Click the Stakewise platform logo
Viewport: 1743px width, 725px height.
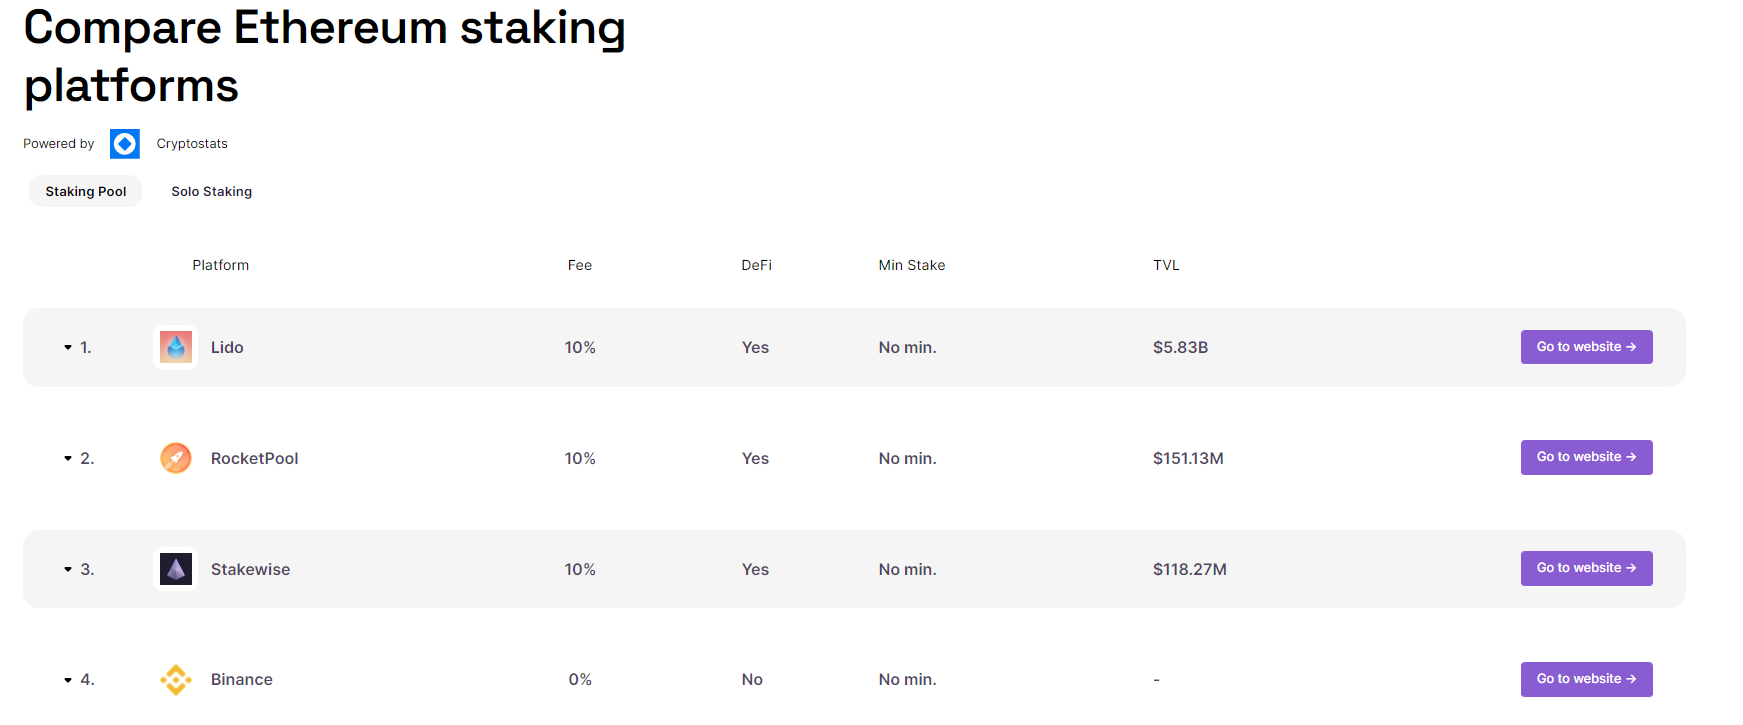[176, 569]
